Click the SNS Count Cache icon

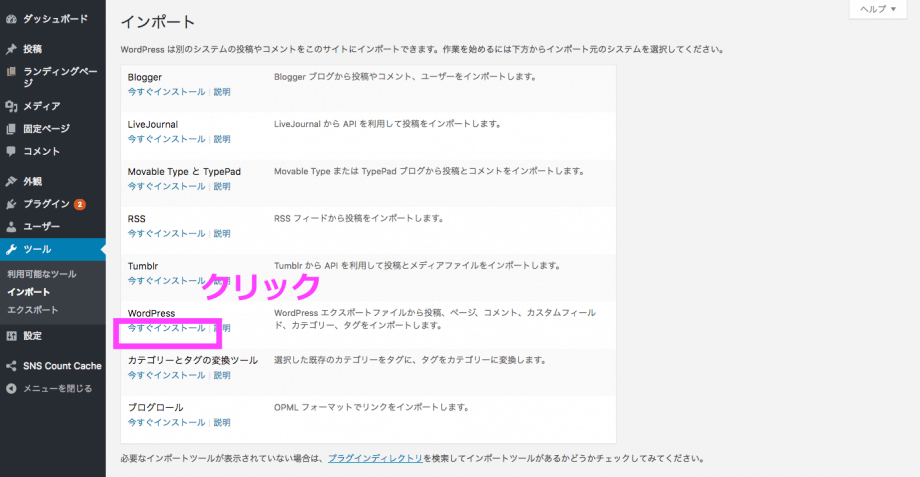click(11, 366)
